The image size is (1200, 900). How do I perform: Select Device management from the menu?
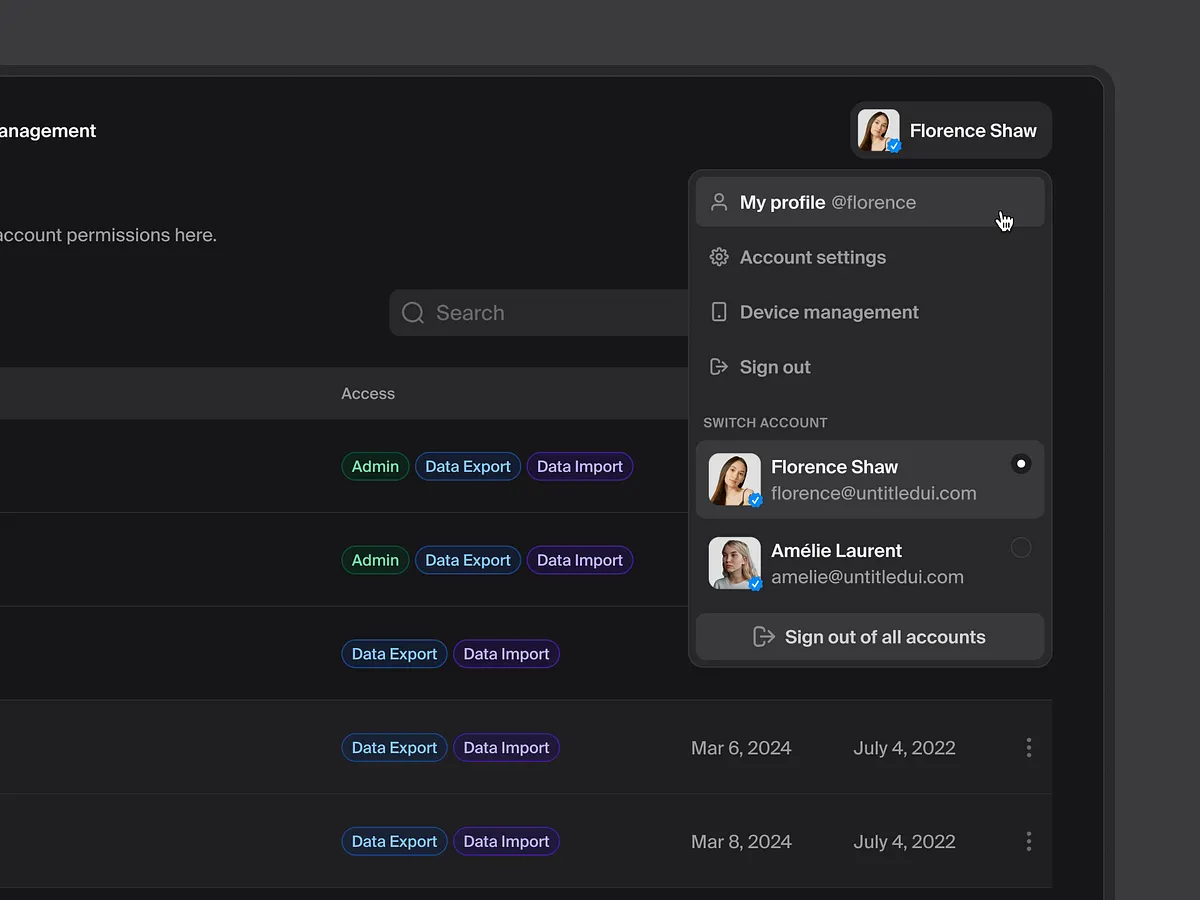828,311
